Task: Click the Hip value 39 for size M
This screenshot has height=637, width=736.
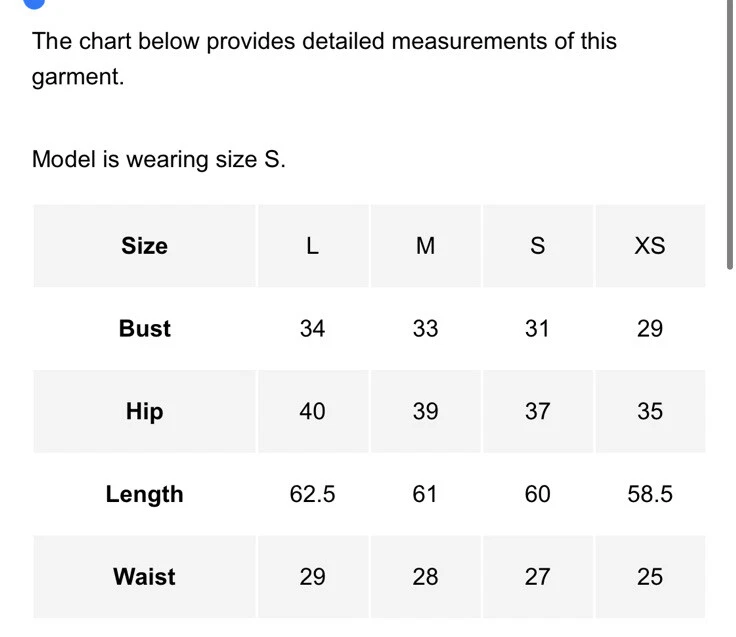Action: coord(425,411)
